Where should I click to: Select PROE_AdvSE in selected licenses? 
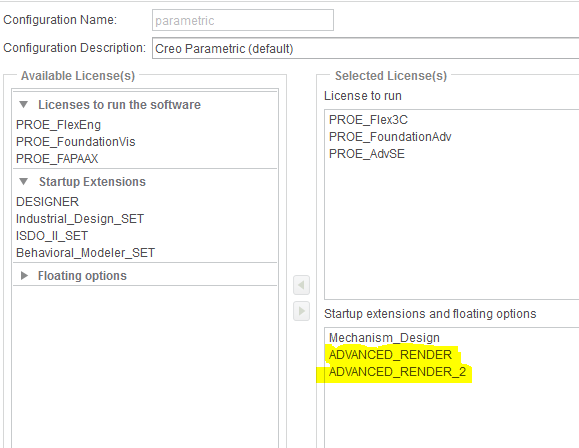(367, 154)
